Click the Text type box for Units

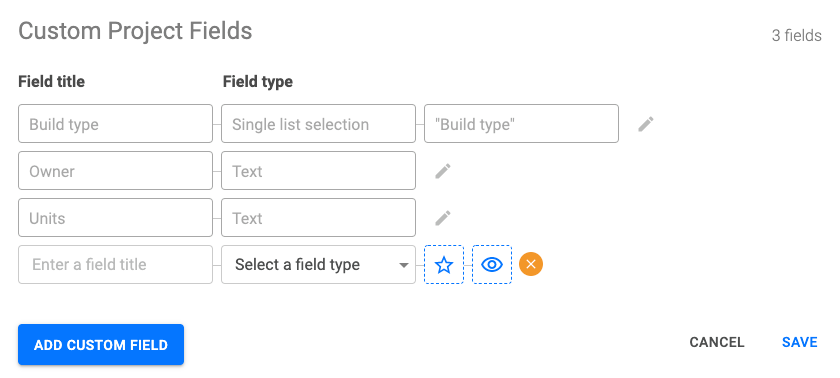(318, 217)
